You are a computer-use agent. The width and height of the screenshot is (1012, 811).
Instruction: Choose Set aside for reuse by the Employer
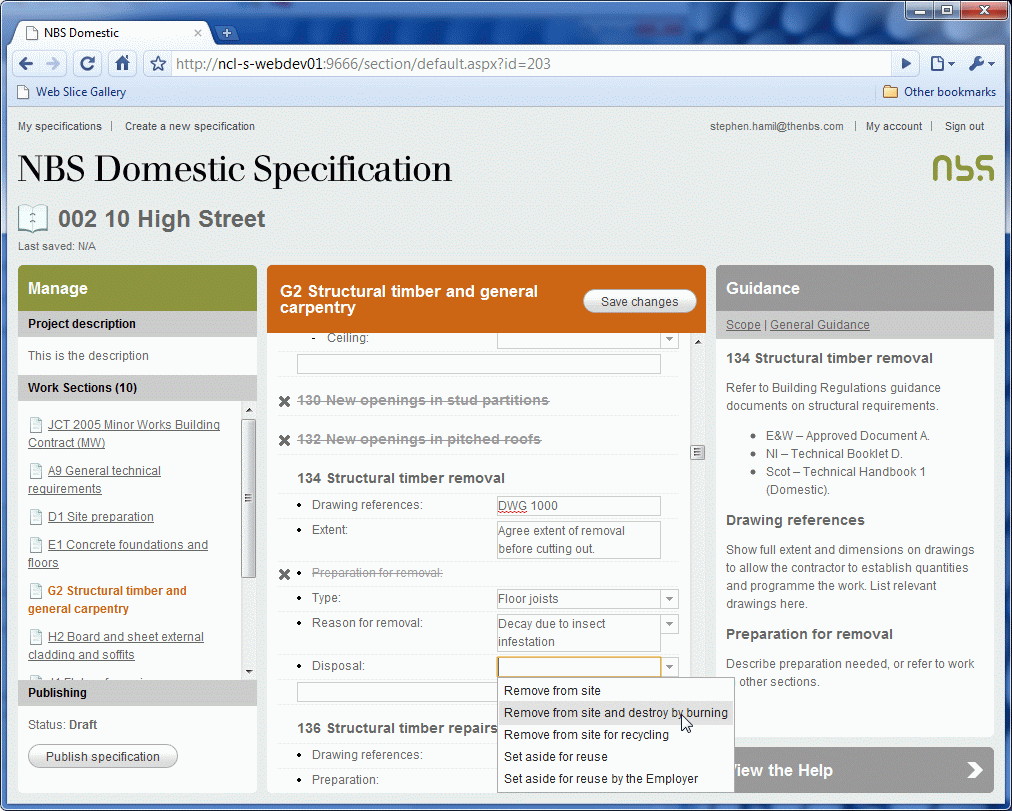pyautogui.click(x=616, y=778)
